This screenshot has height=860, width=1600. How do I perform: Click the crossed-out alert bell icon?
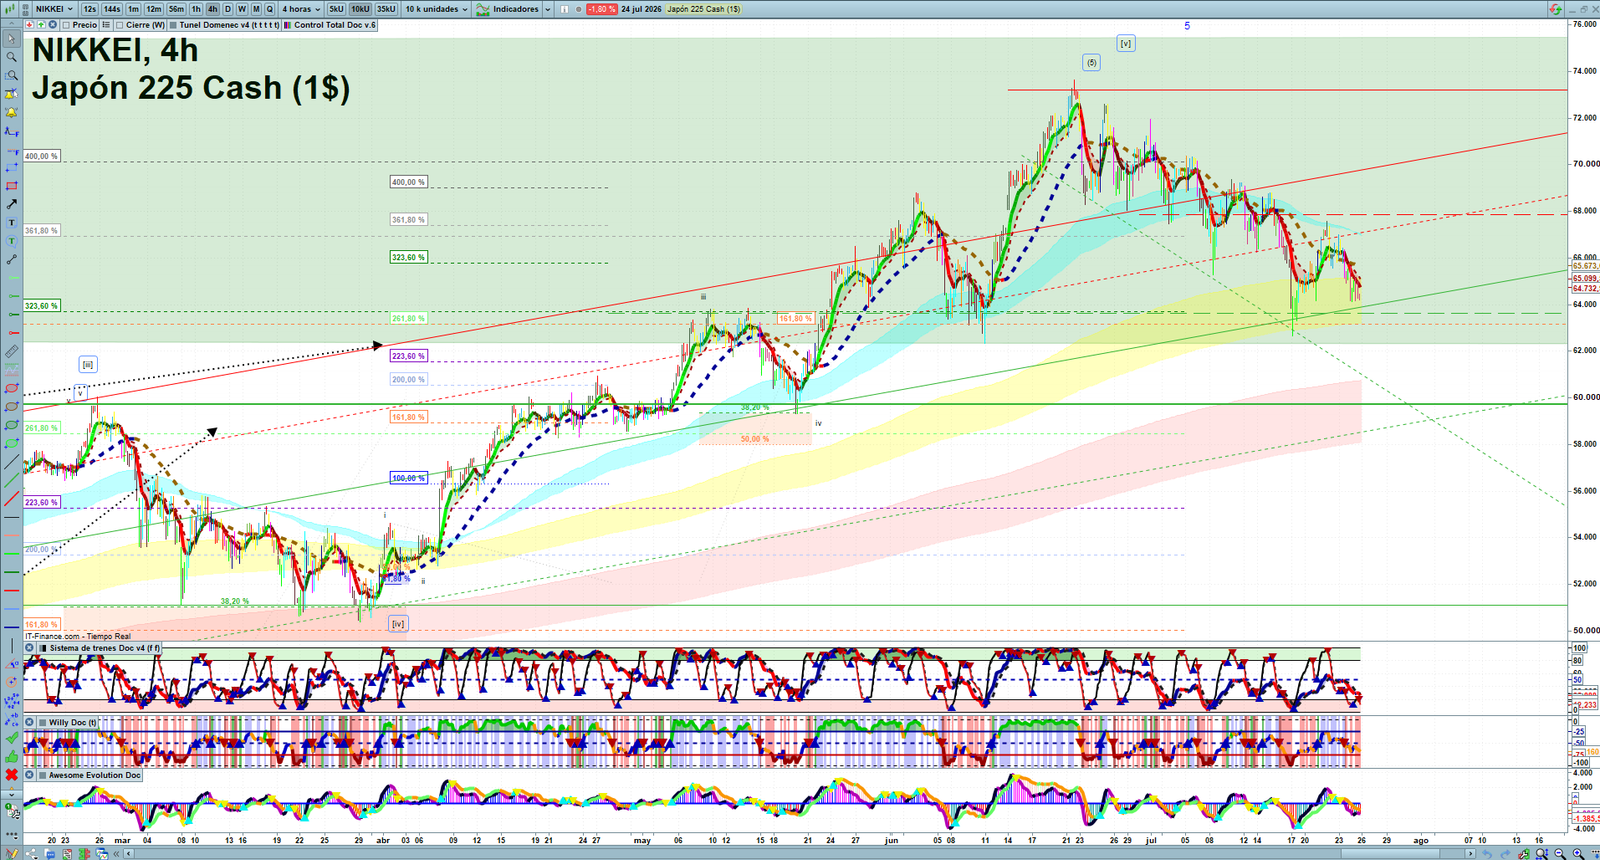click(11, 94)
